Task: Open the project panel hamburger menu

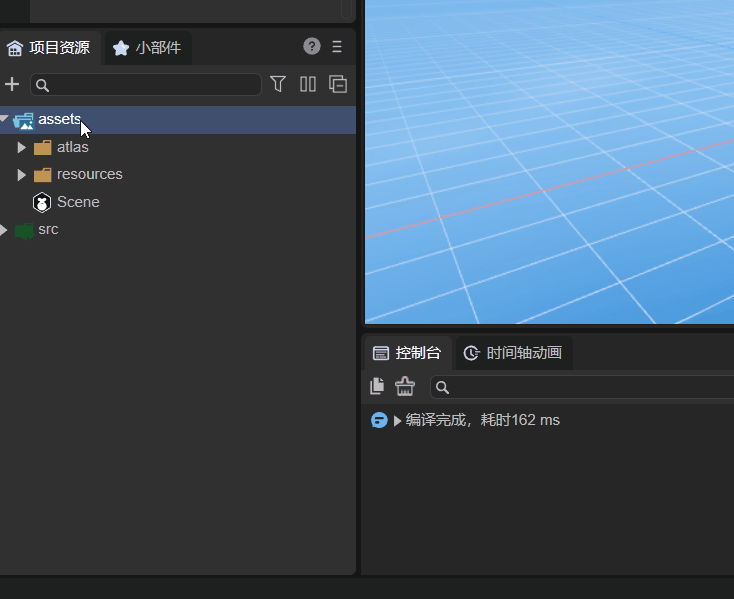Action: (337, 46)
